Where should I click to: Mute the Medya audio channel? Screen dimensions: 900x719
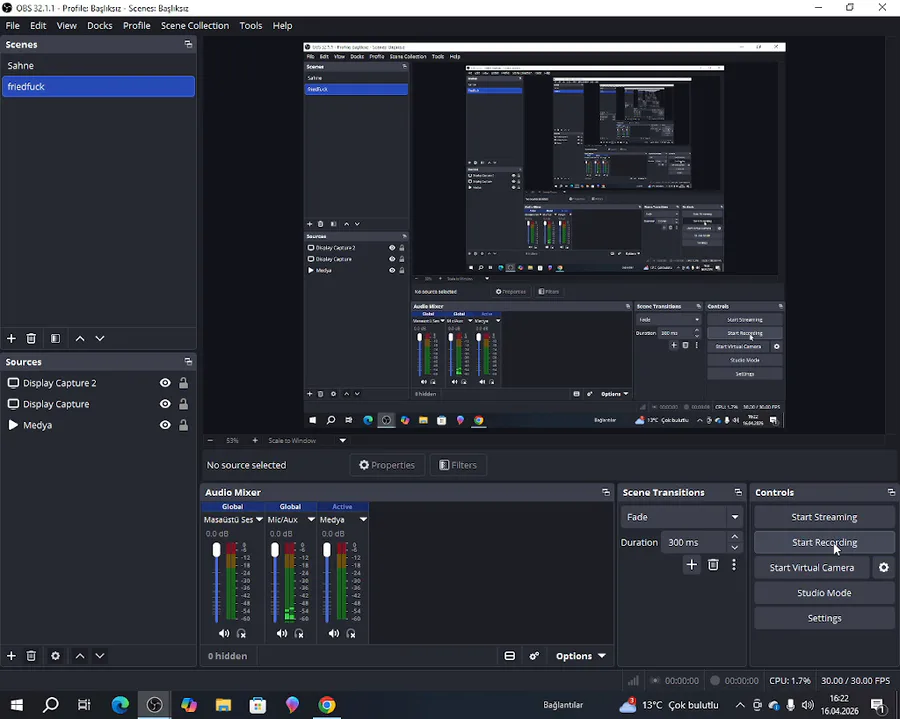point(333,634)
